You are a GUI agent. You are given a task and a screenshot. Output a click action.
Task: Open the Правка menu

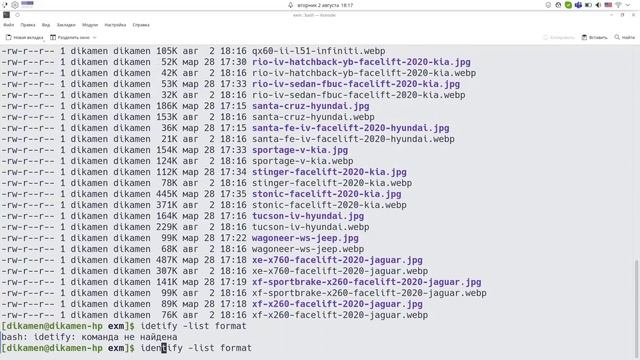pos(28,25)
